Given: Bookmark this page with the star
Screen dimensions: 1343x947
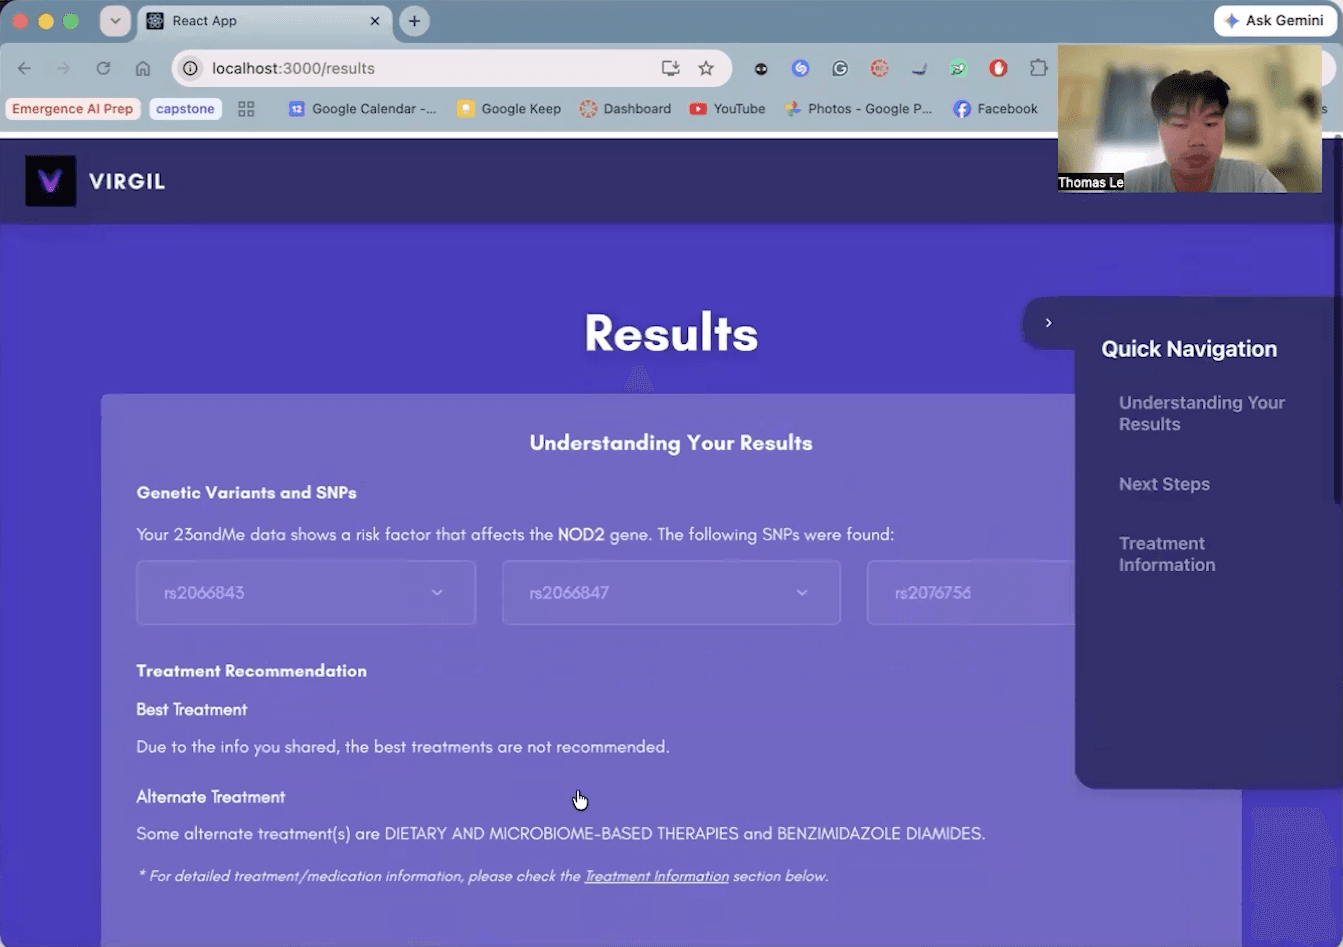Looking at the screenshot, I should 706,68.
